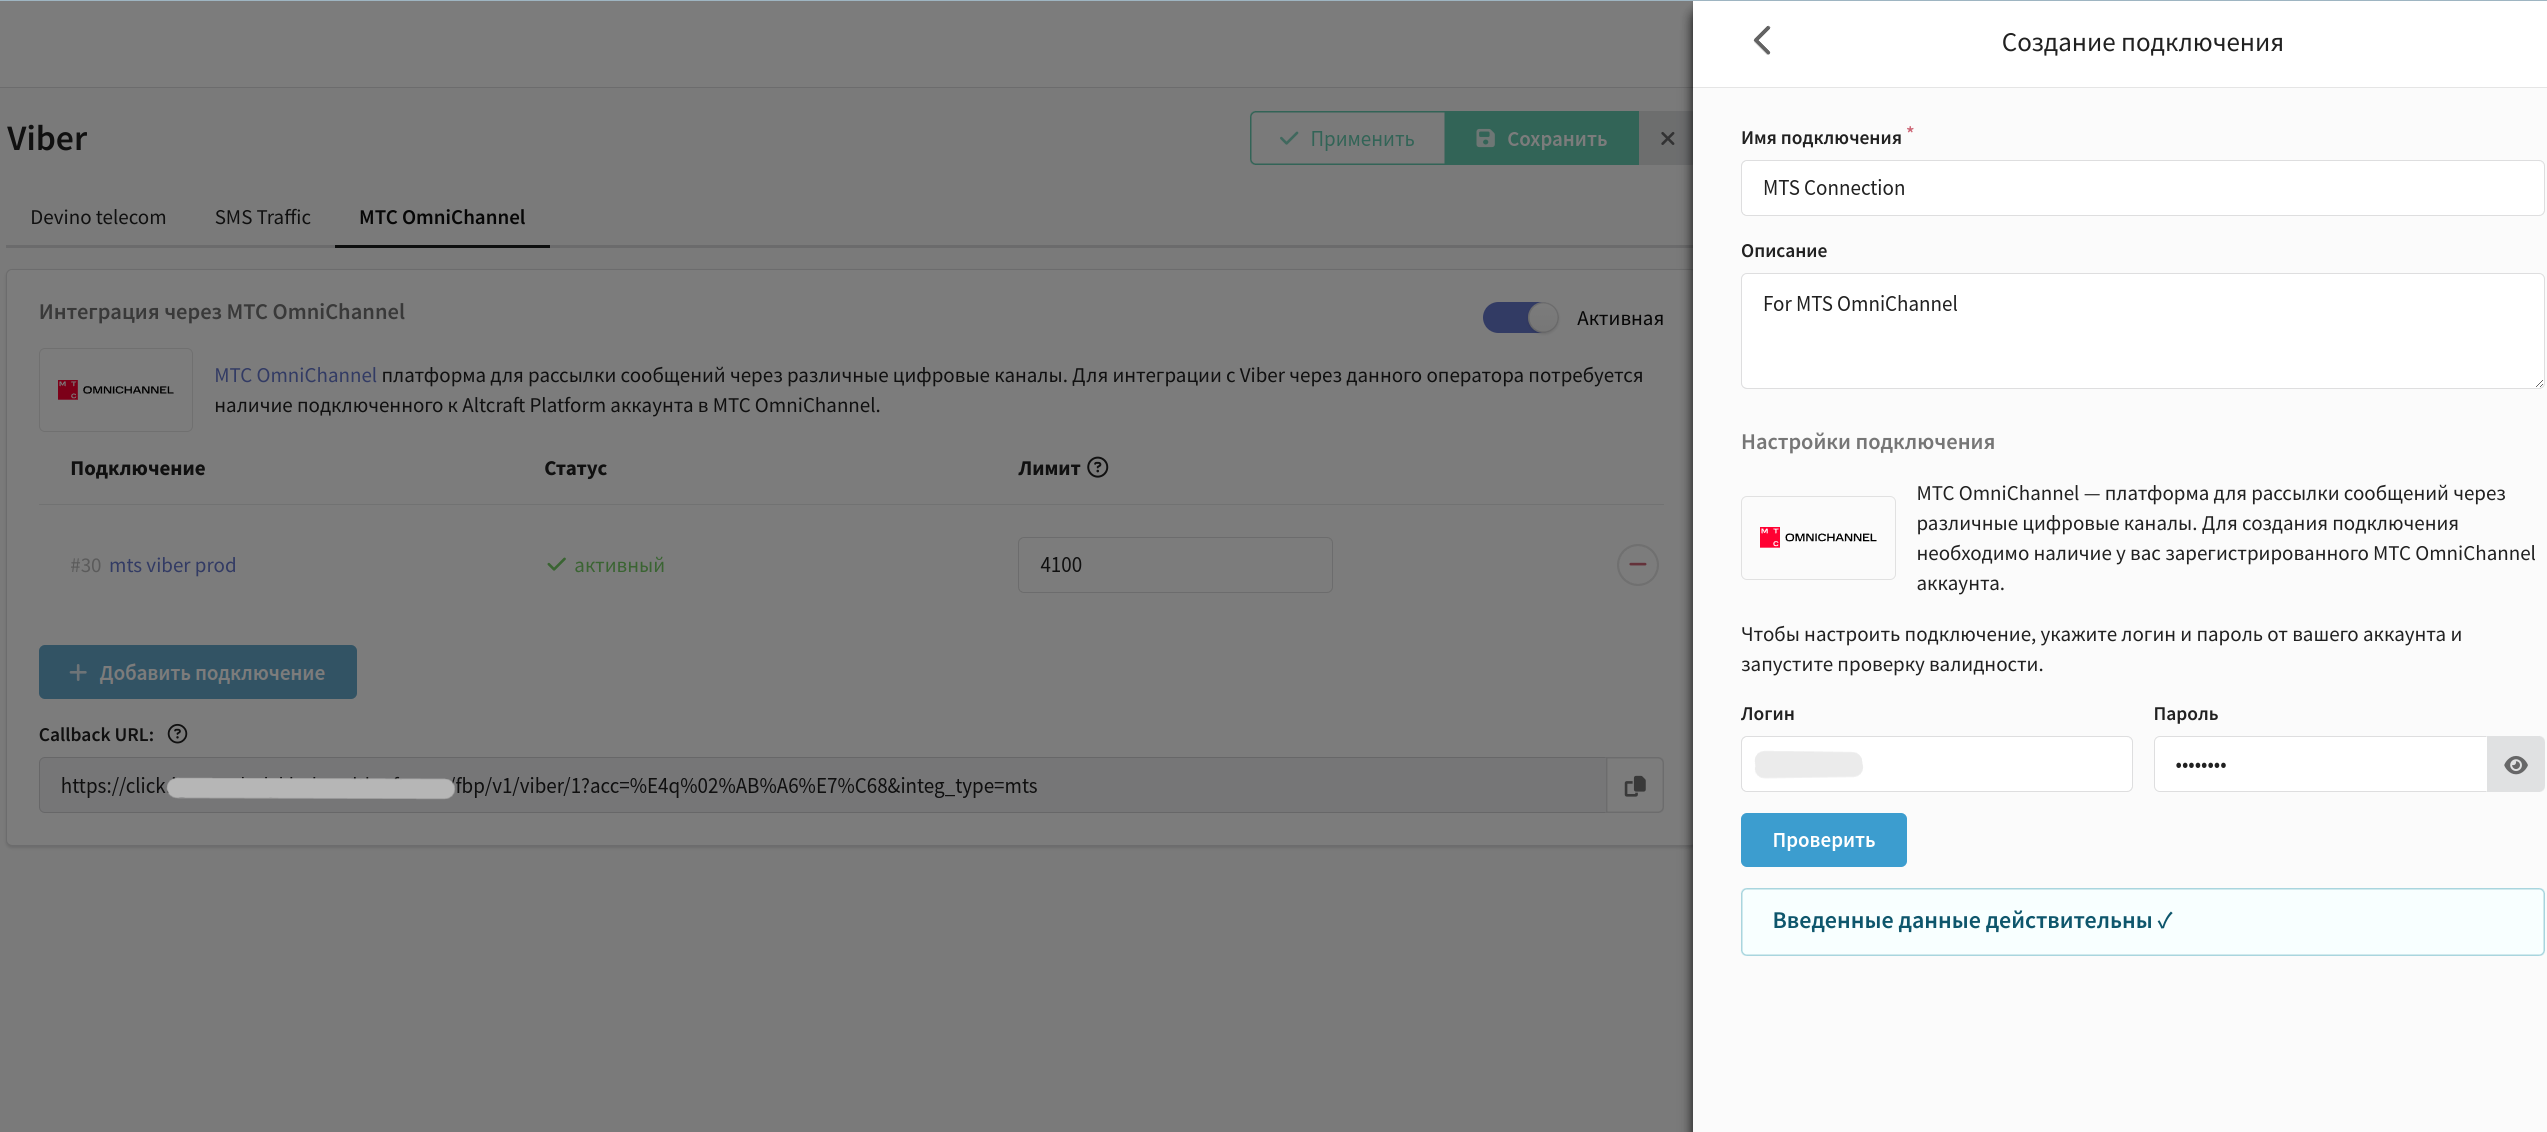The width and height of the screenshot is (2547, 1132).
Task: Click the Подключение column header
Action: (137, 468)
